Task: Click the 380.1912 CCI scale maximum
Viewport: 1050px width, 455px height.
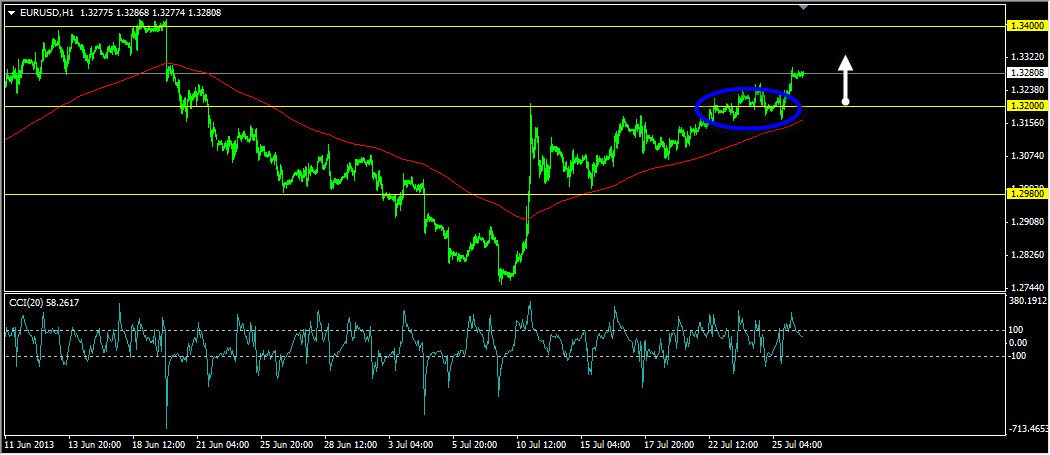Action: tap(1029, 302)
